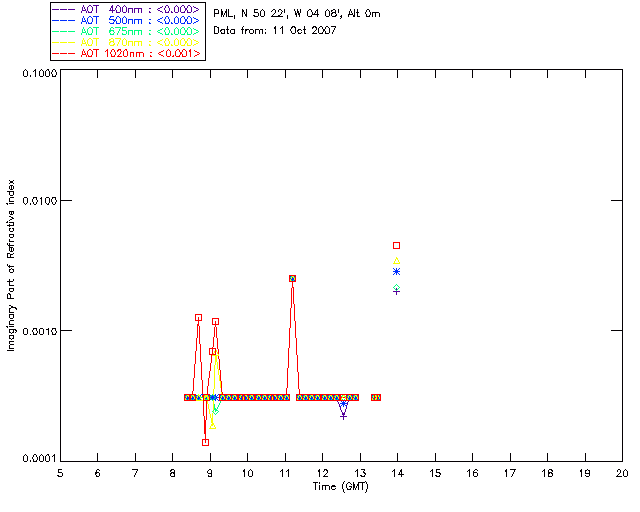Viewport: 640px width, 512px height.
Task: Click the 0.0010 y-axis tick label
Action: coord(40,331)
